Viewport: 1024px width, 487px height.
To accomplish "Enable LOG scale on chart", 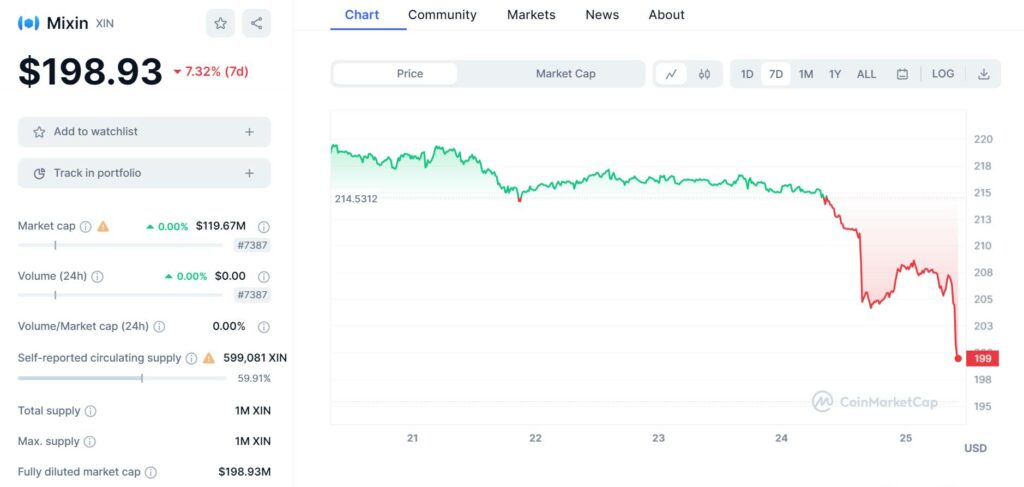I will click(942, 74).
